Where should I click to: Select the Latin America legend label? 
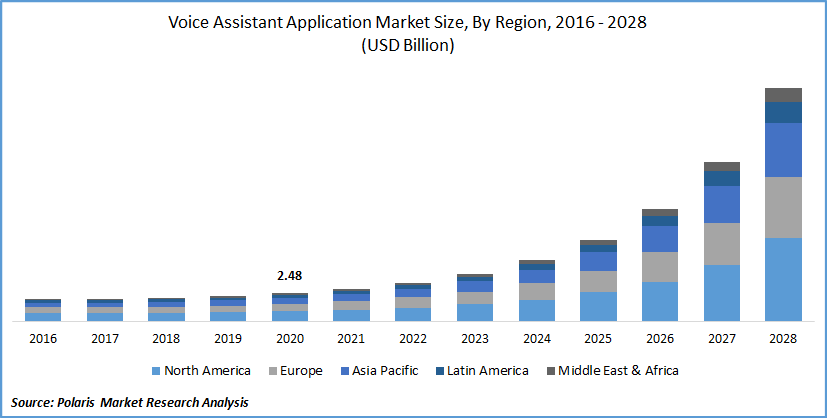[x=488, y=371]
